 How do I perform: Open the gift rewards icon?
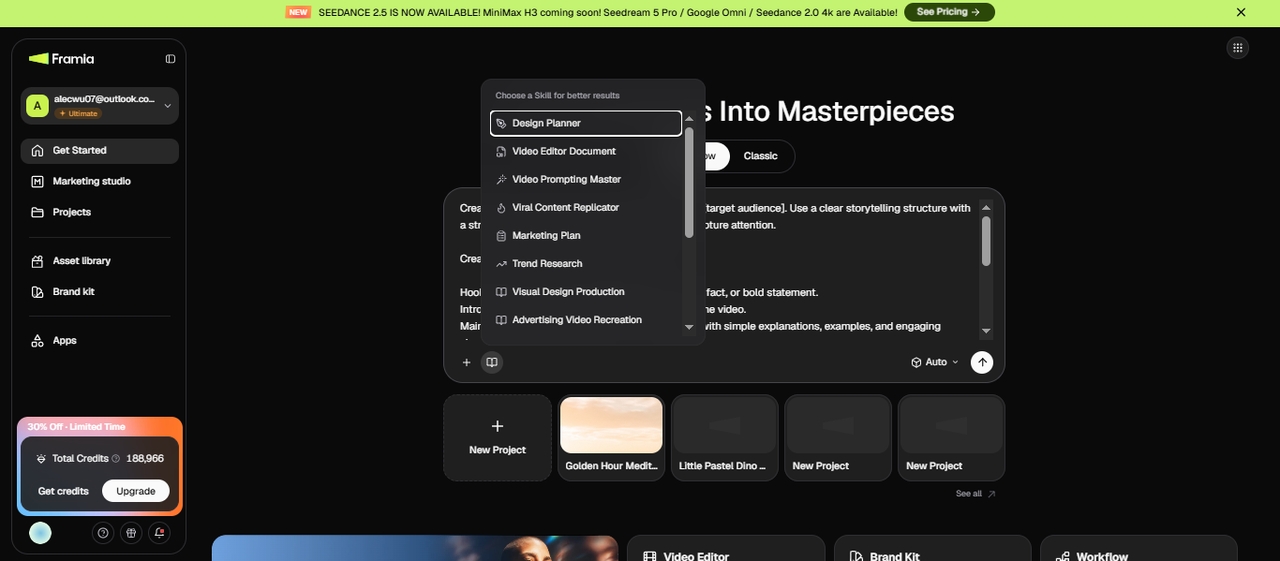tap(130, 533)
